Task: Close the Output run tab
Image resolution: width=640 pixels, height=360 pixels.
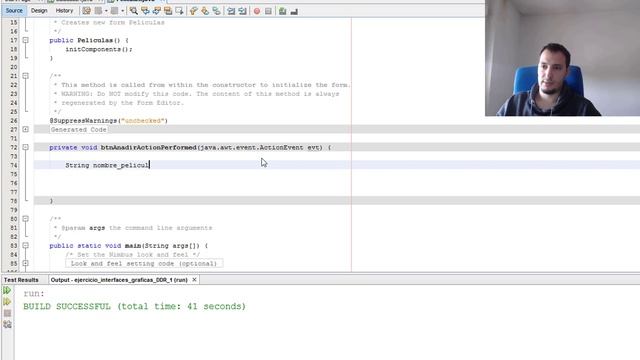Action: point(194,280)
